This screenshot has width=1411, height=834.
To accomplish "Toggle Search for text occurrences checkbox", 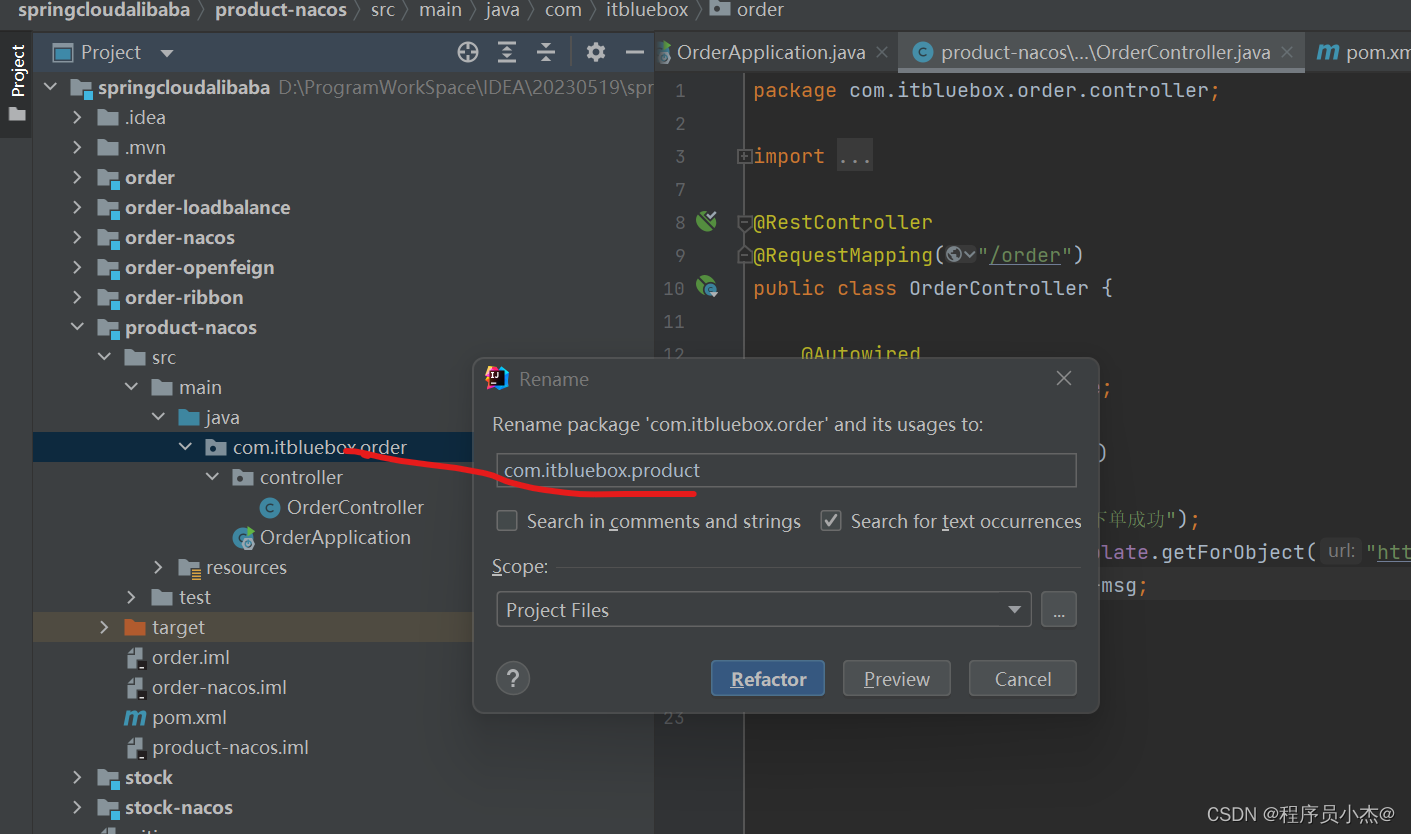I will pyautogui.click(x=831, y=521).
